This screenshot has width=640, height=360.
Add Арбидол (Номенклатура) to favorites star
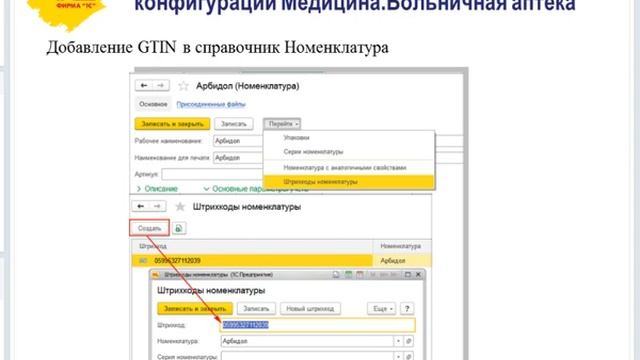click(x=183, y=86)
